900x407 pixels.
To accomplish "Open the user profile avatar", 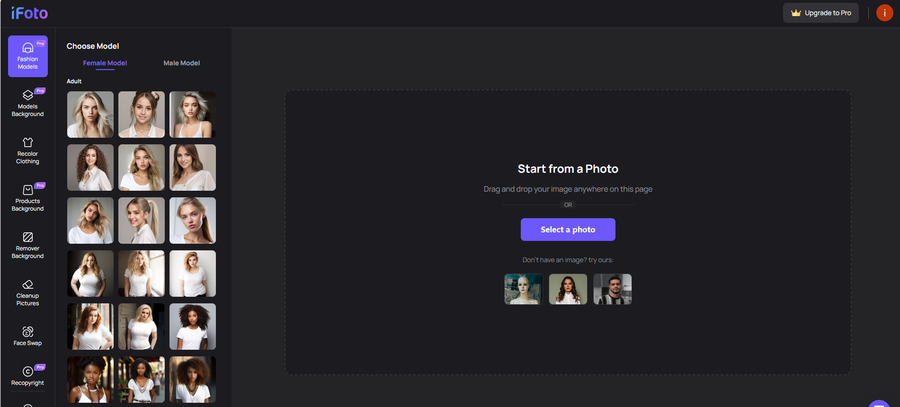I will tap(884, 13).
